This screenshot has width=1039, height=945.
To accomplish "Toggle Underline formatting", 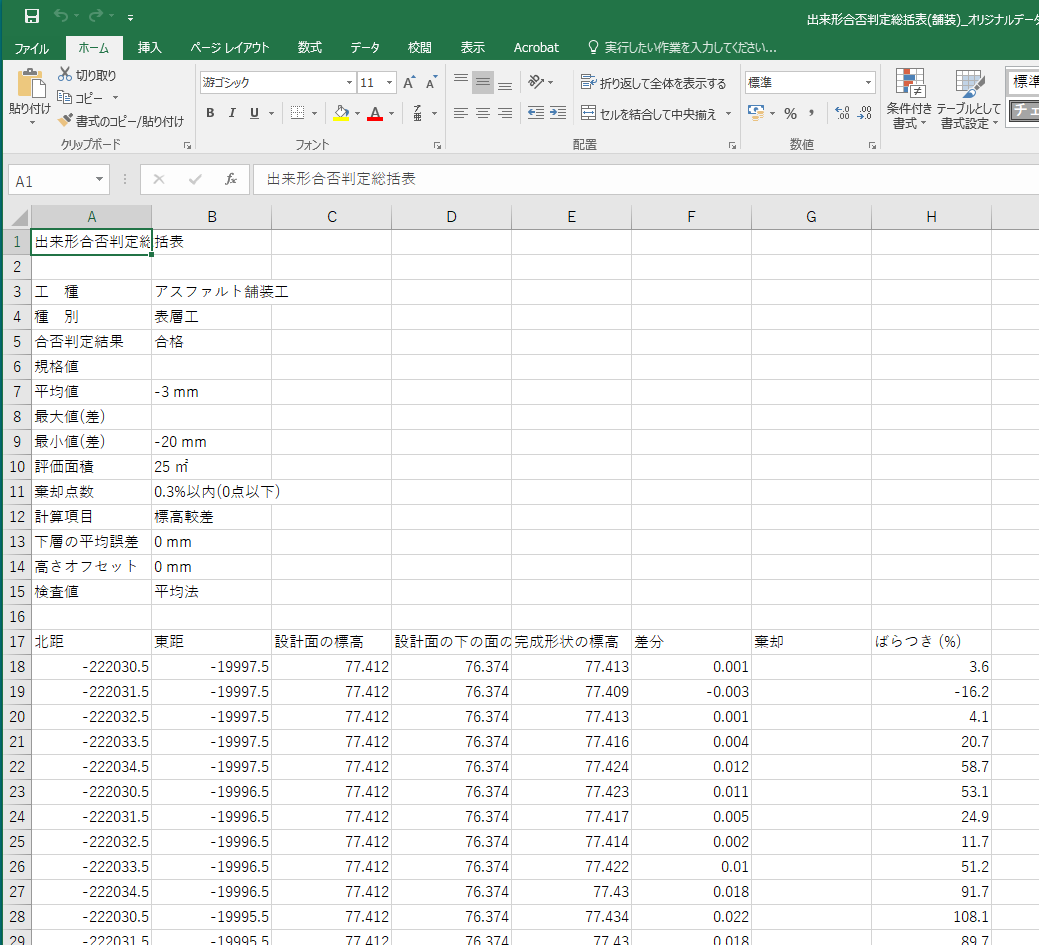I will click(254, 113).
